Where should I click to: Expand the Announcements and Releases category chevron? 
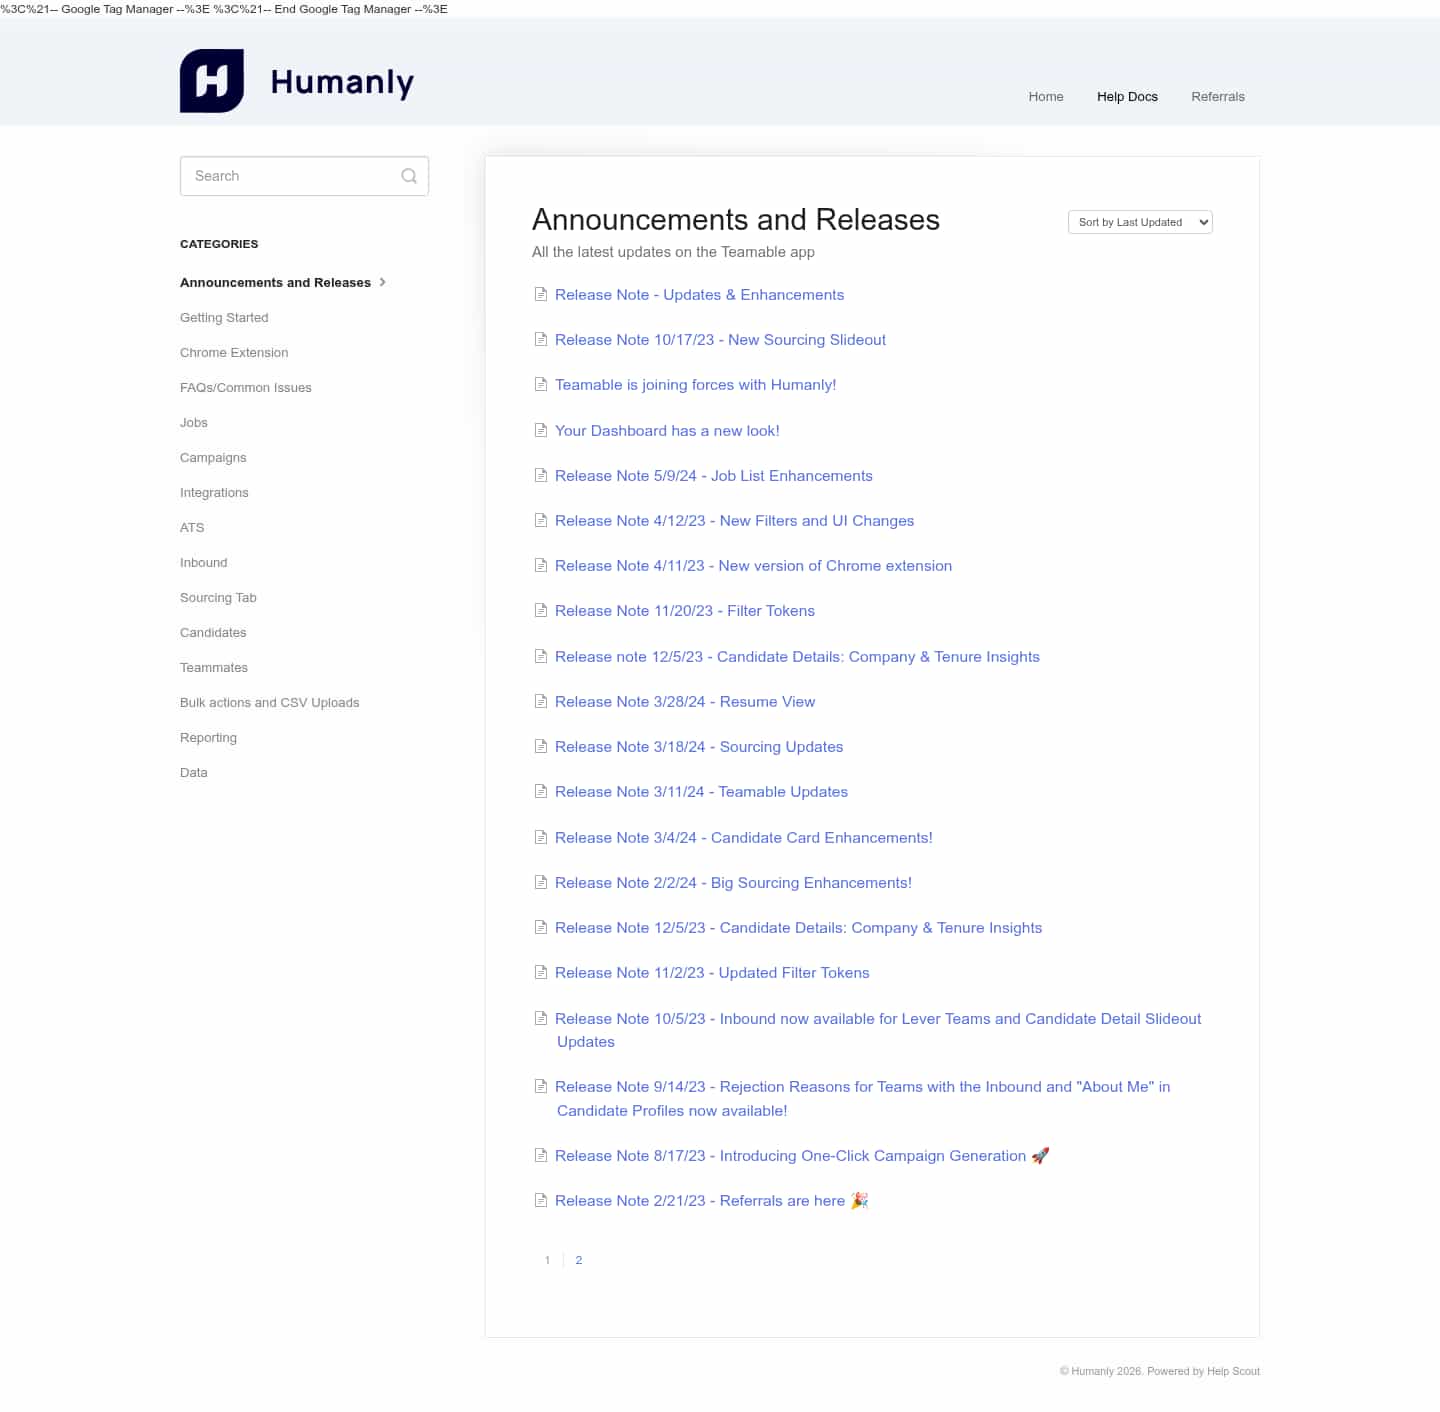pyautogui.click(x=382, y=282)
